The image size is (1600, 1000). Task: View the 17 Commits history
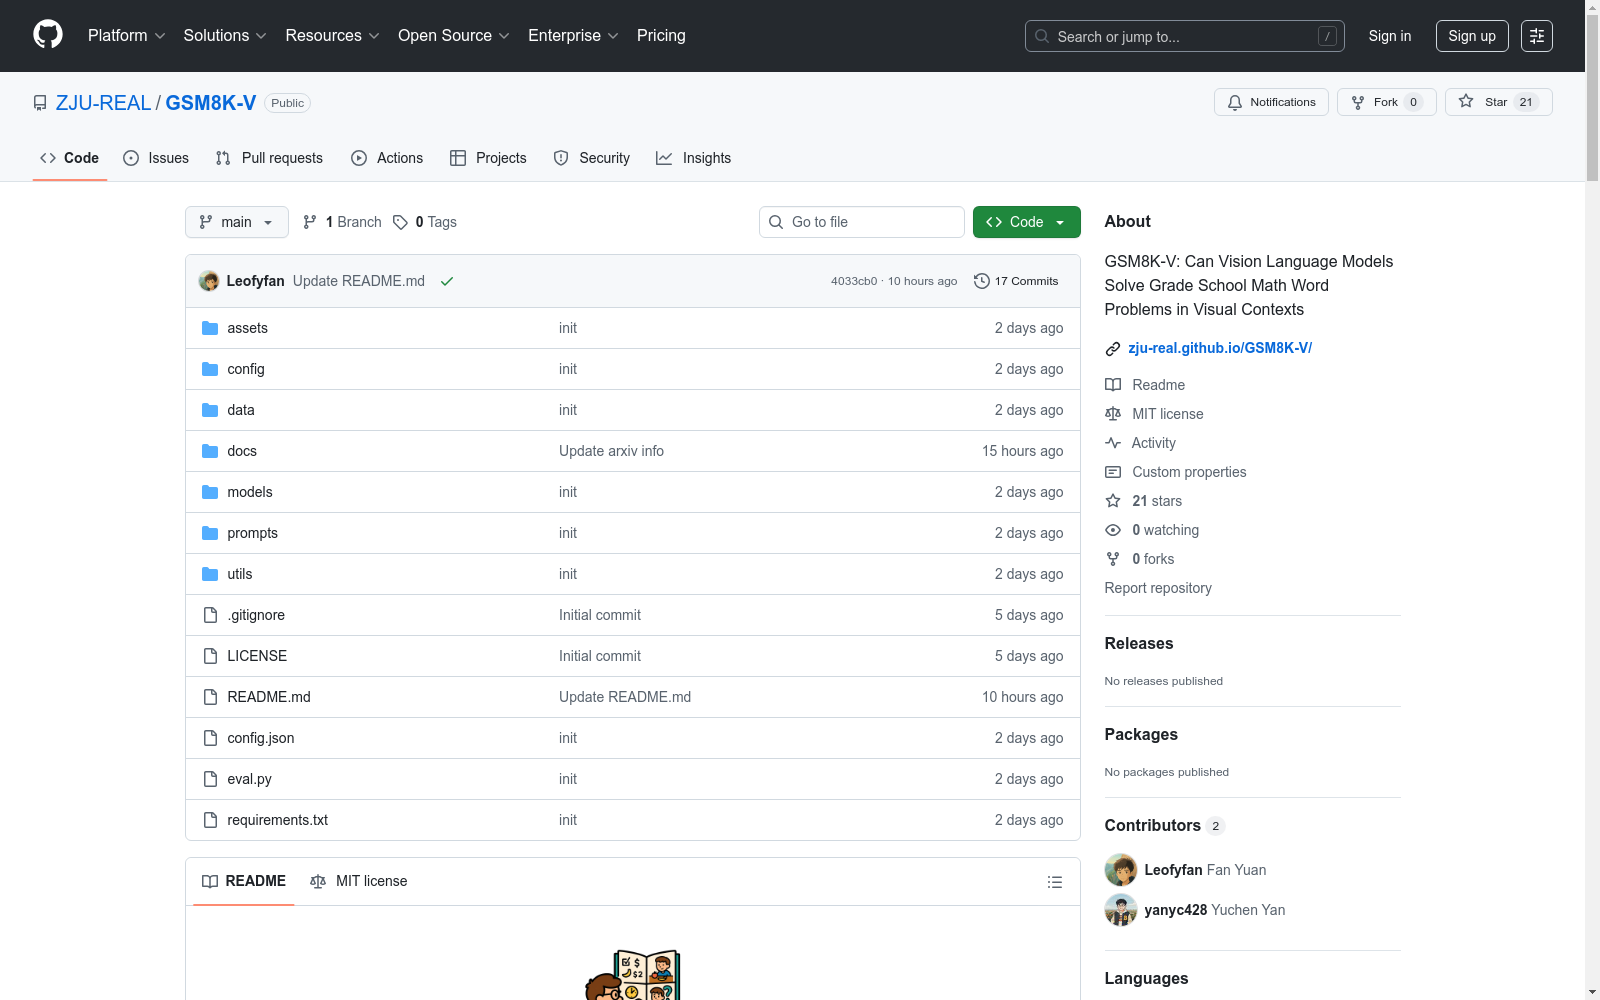(x=1016, y=281)
